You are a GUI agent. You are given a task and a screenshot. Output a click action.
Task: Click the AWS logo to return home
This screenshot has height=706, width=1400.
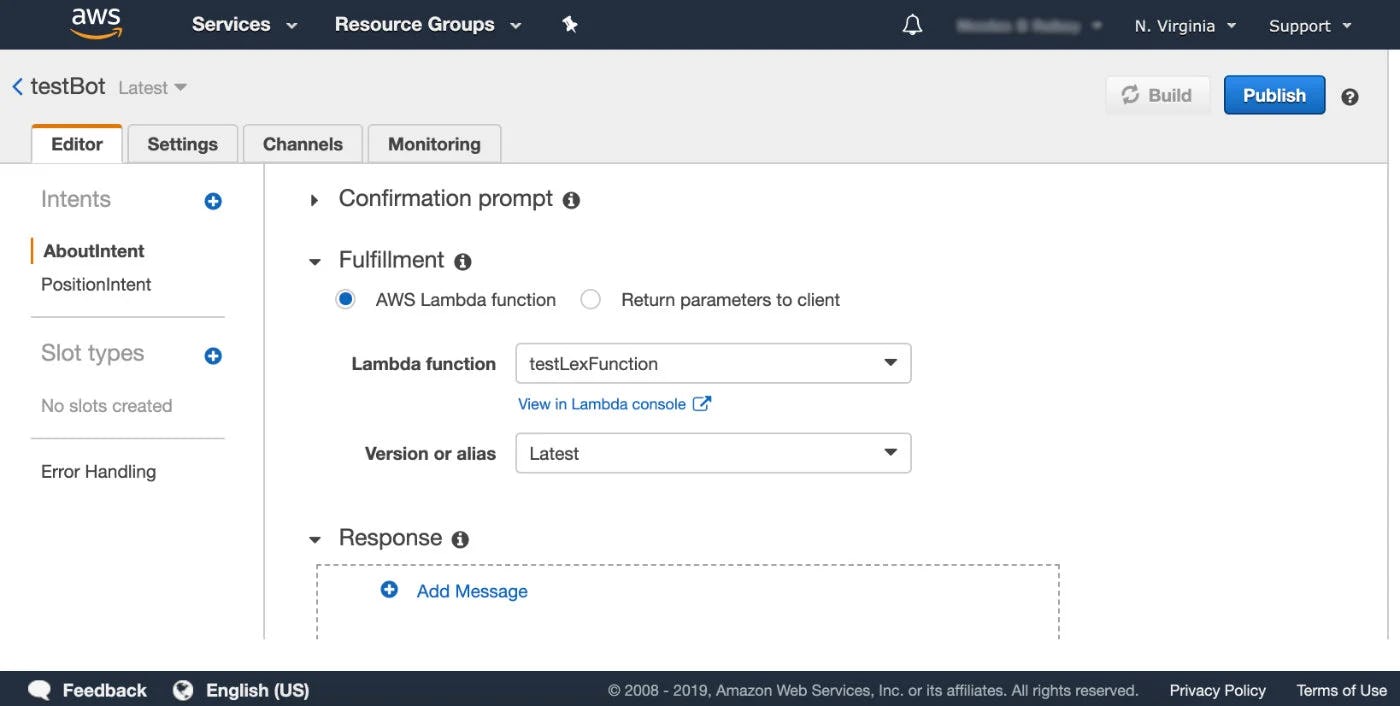(97, 22)
